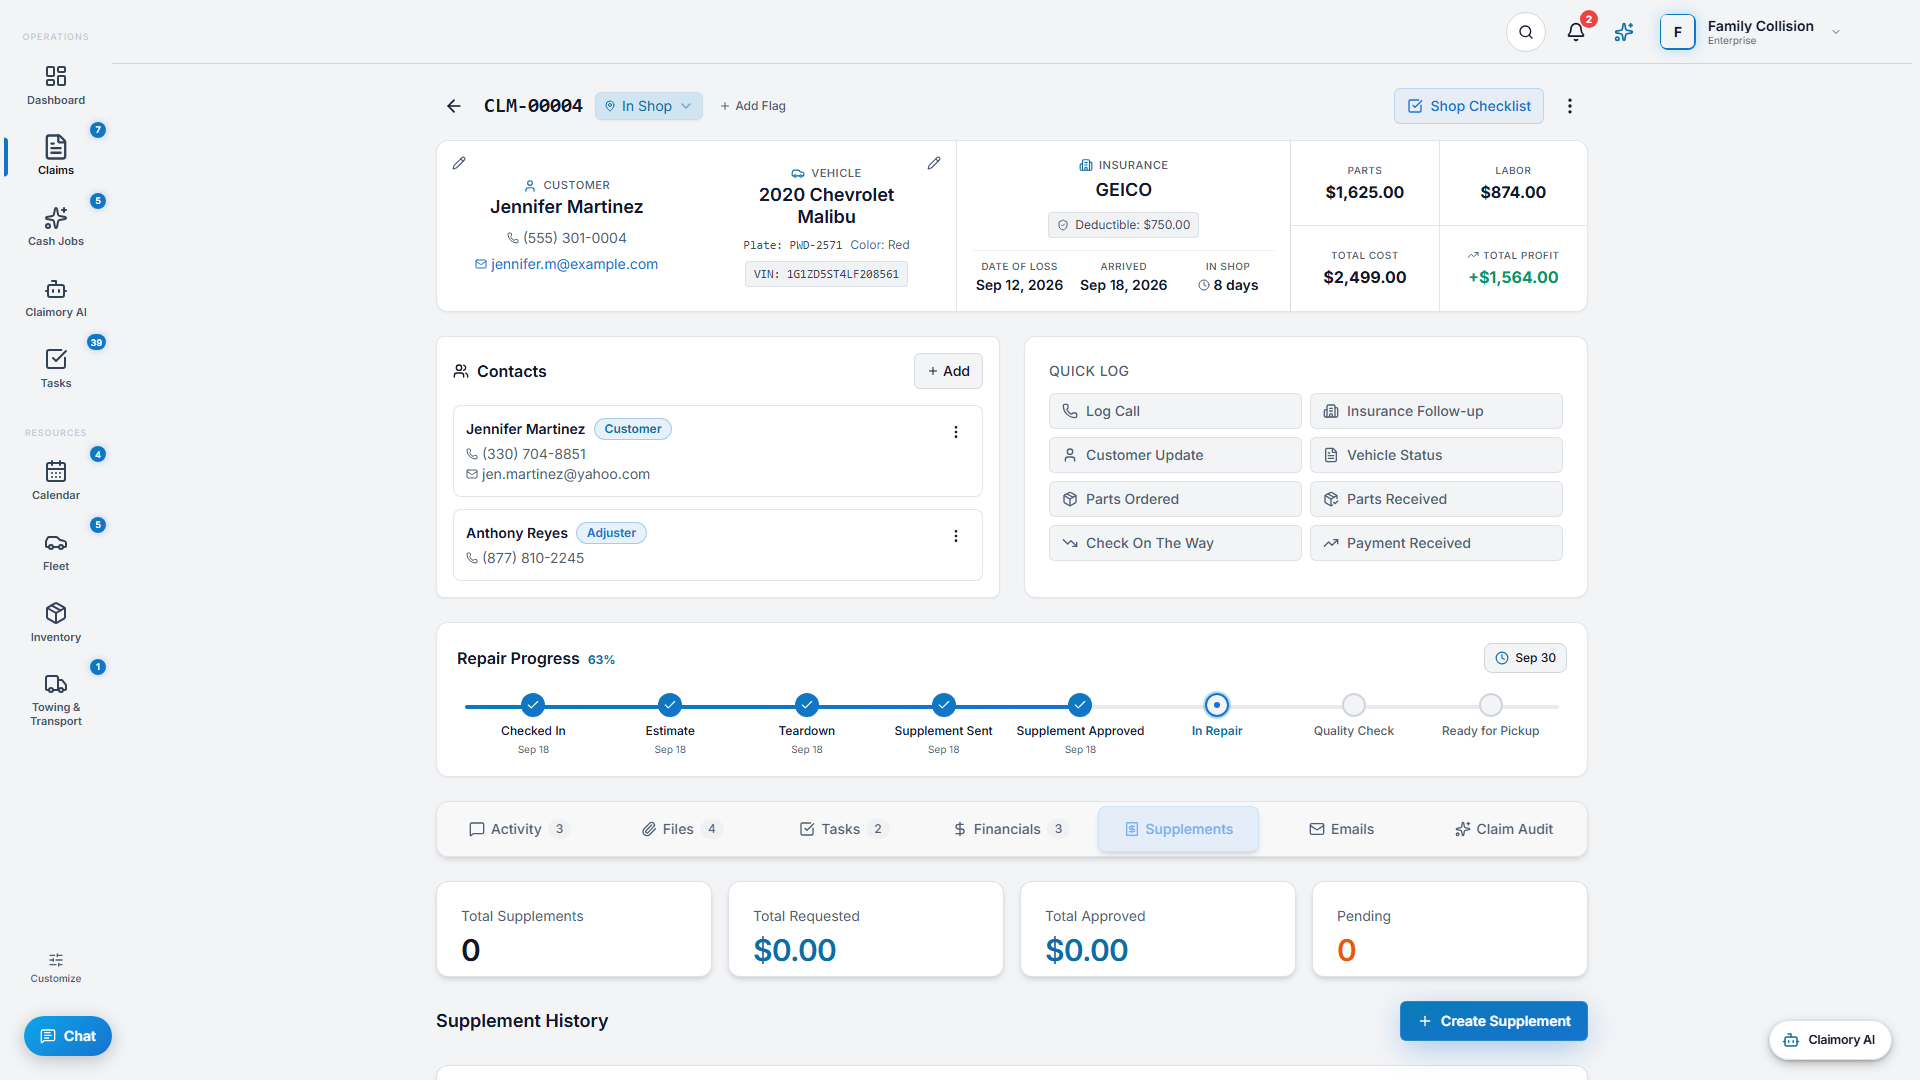Open the floating Claimory AI button
Viewport: 1920px width, 1080px height.
tap(1830, 1040)
